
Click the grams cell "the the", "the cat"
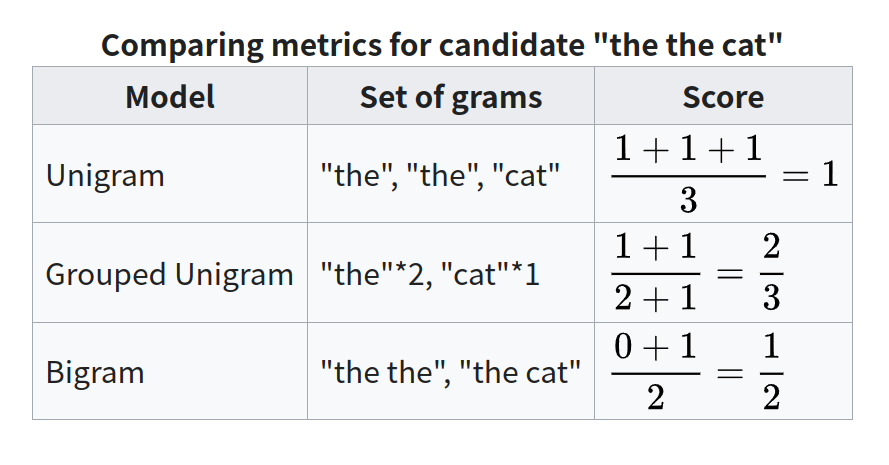[451, 371]
